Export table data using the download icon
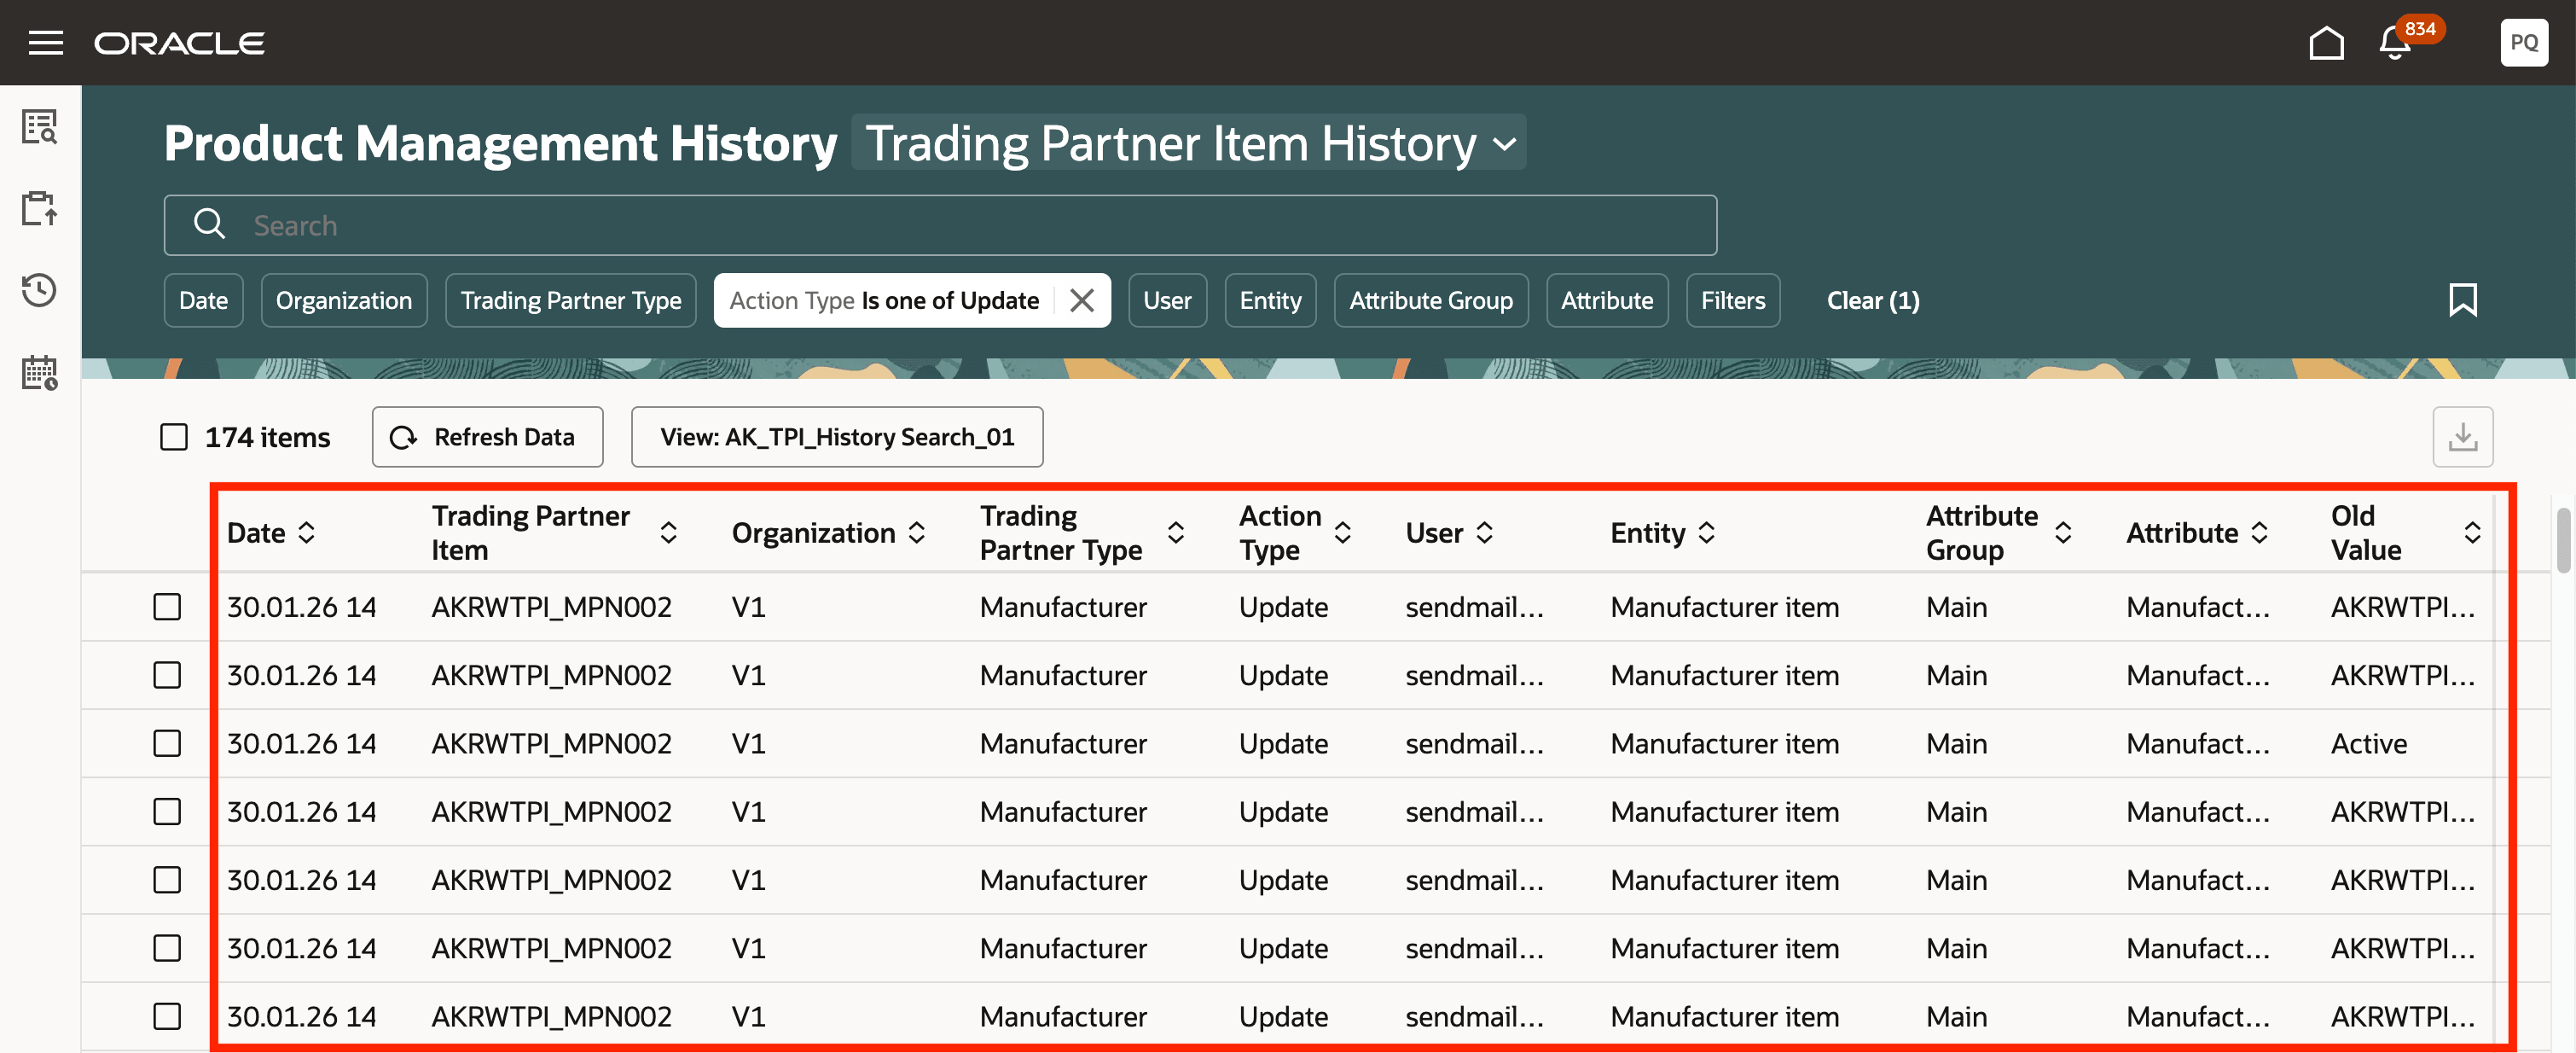2576x1053 pixels. pyautogui.click(x=2463, y=436)
